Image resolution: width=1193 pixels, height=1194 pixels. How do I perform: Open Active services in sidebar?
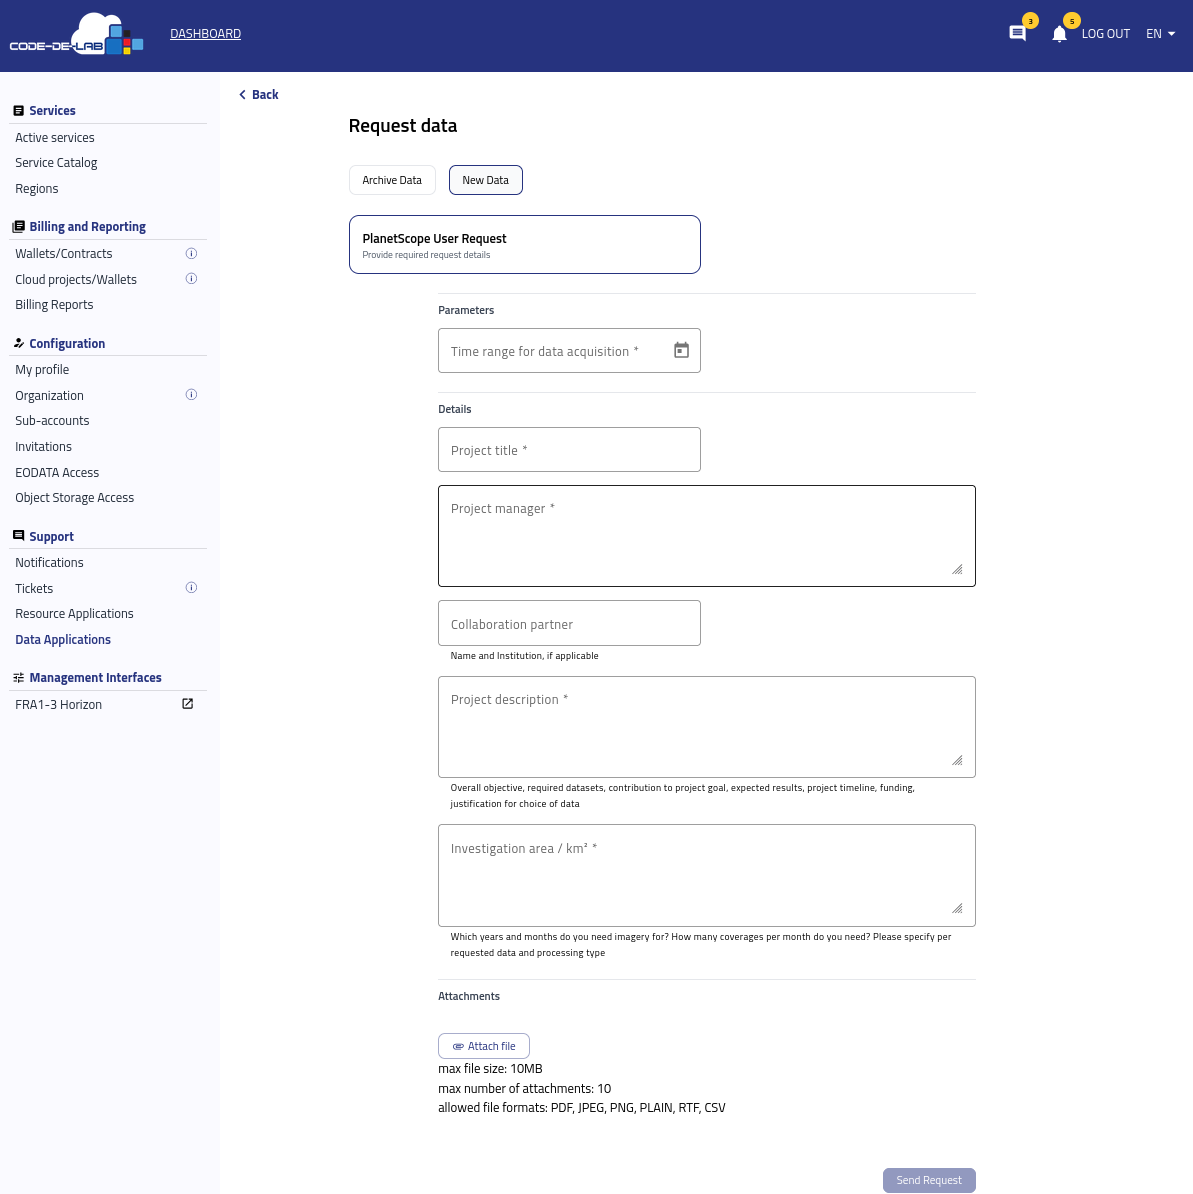(55, 137)
